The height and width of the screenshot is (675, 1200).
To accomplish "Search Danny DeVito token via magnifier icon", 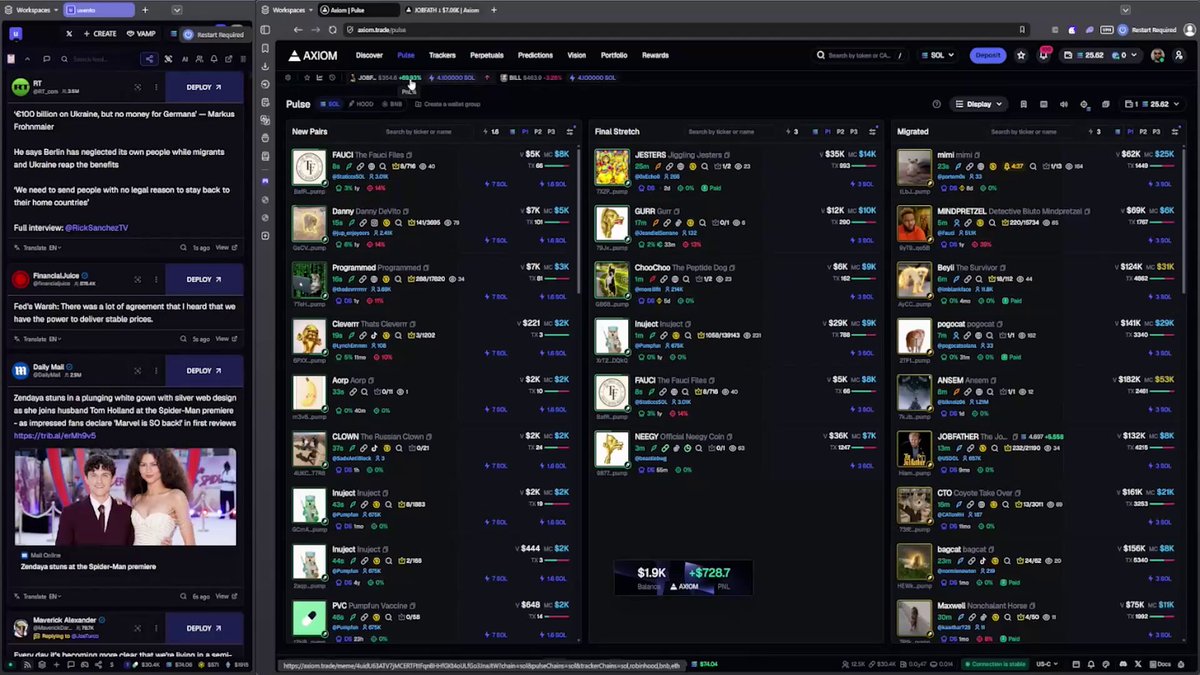I will click(x=399, y=222).
